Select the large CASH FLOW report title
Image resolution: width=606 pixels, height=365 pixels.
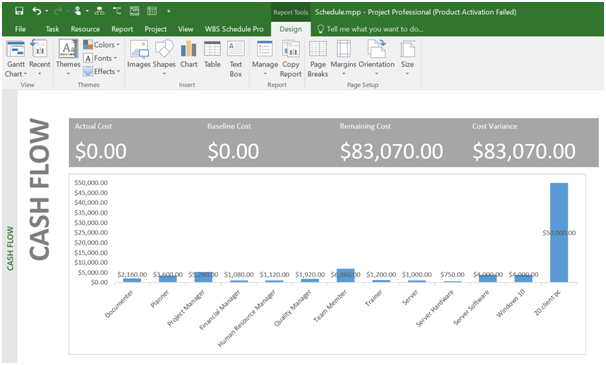click(x=39, y=189)
